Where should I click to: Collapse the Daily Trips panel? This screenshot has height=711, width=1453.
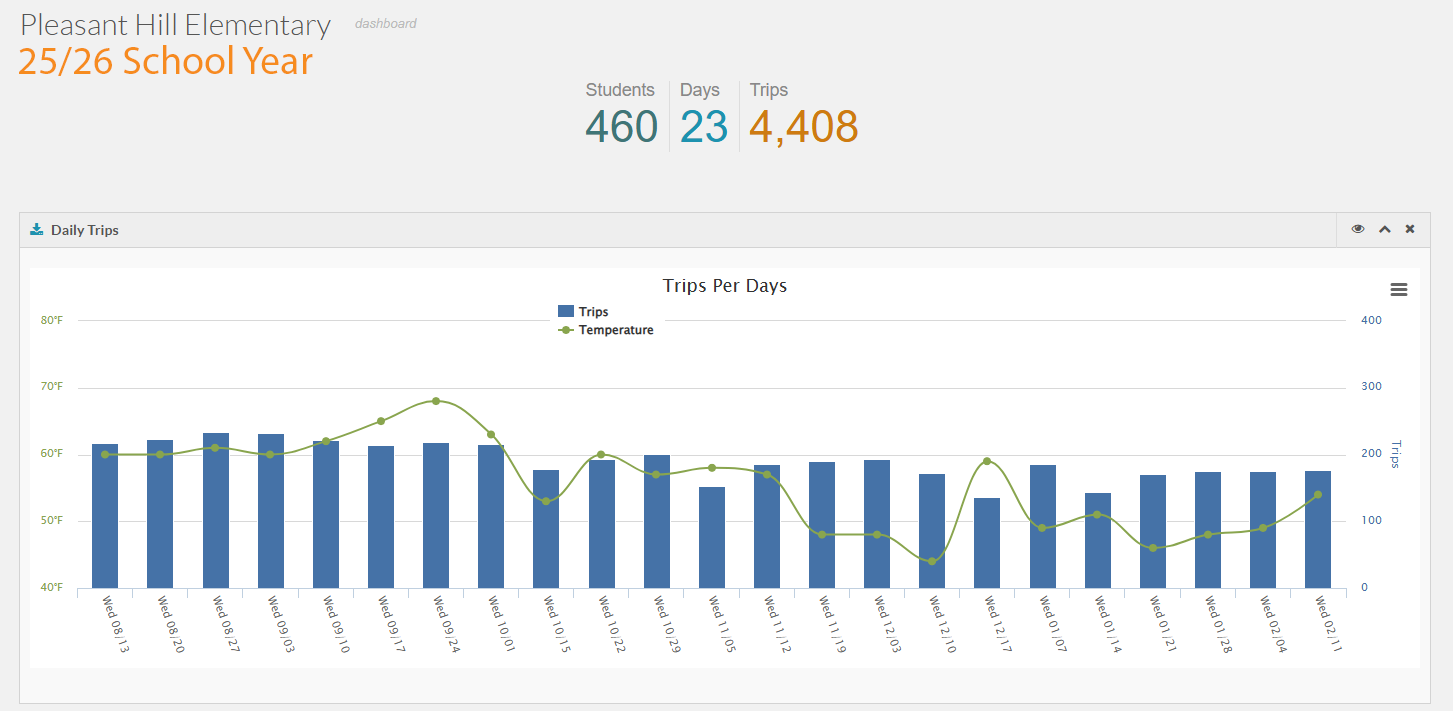pyautogui.click(x=1385, y=229)
